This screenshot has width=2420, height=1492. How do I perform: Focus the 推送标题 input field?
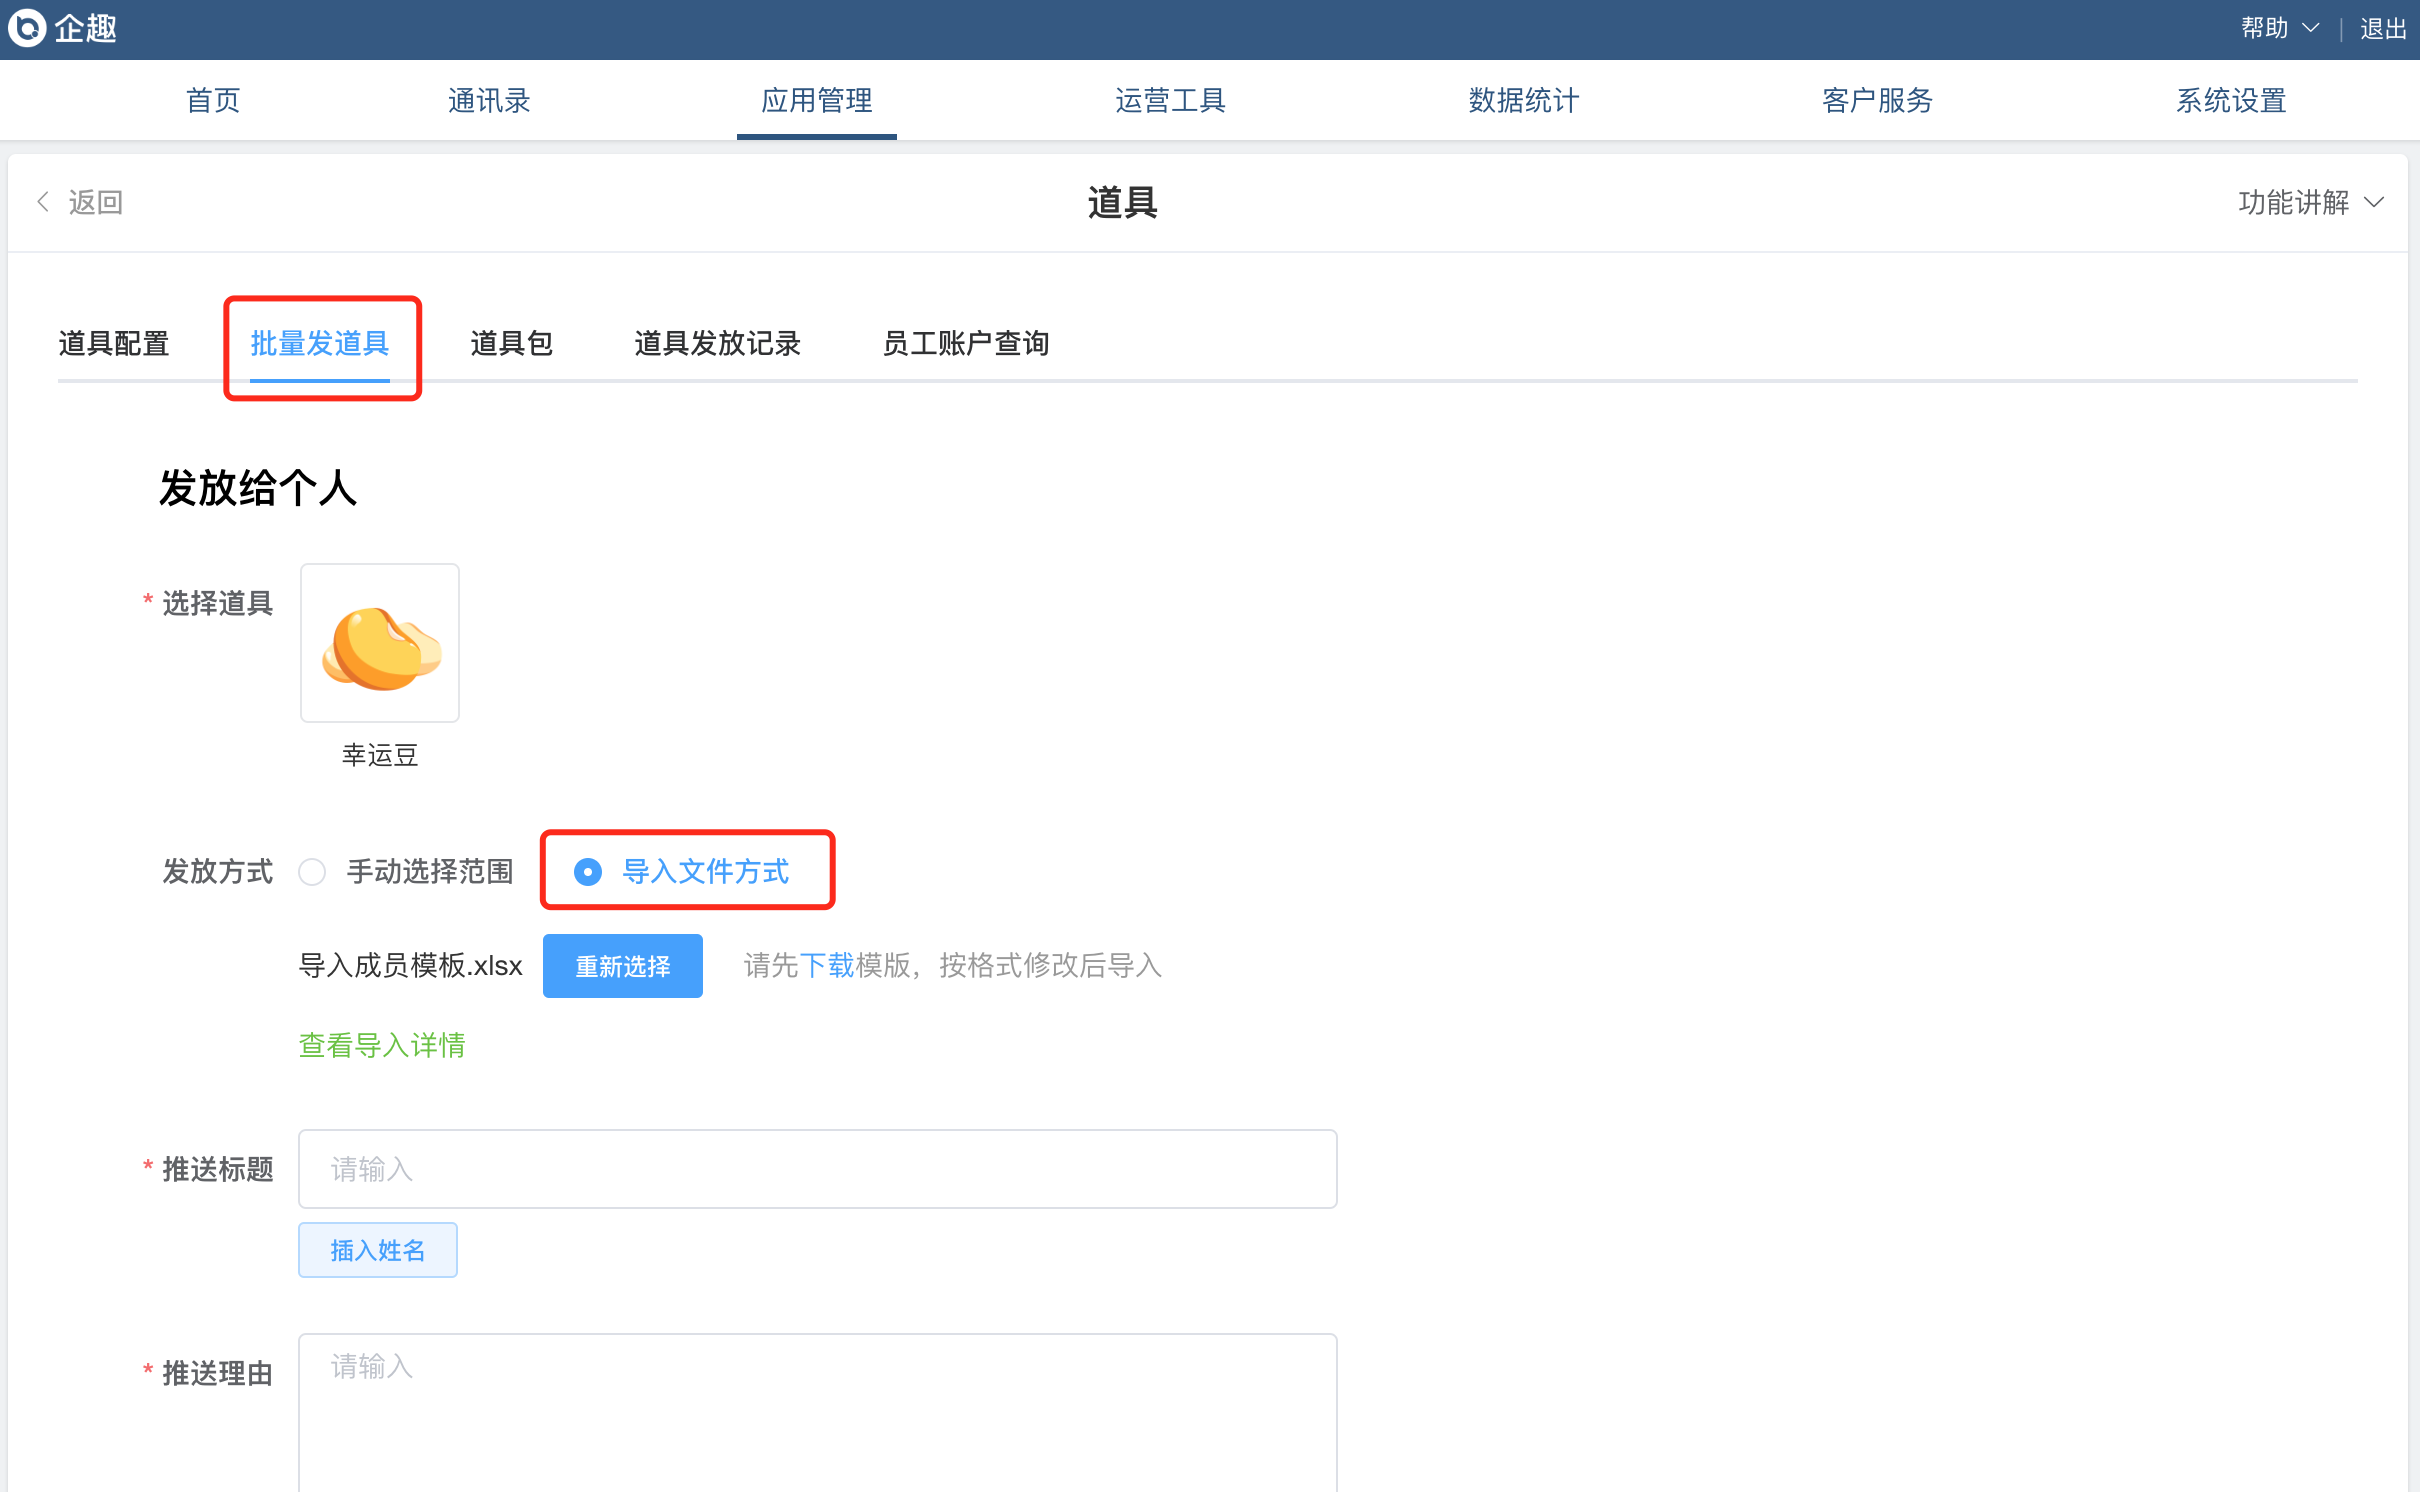click(816, 1169)
